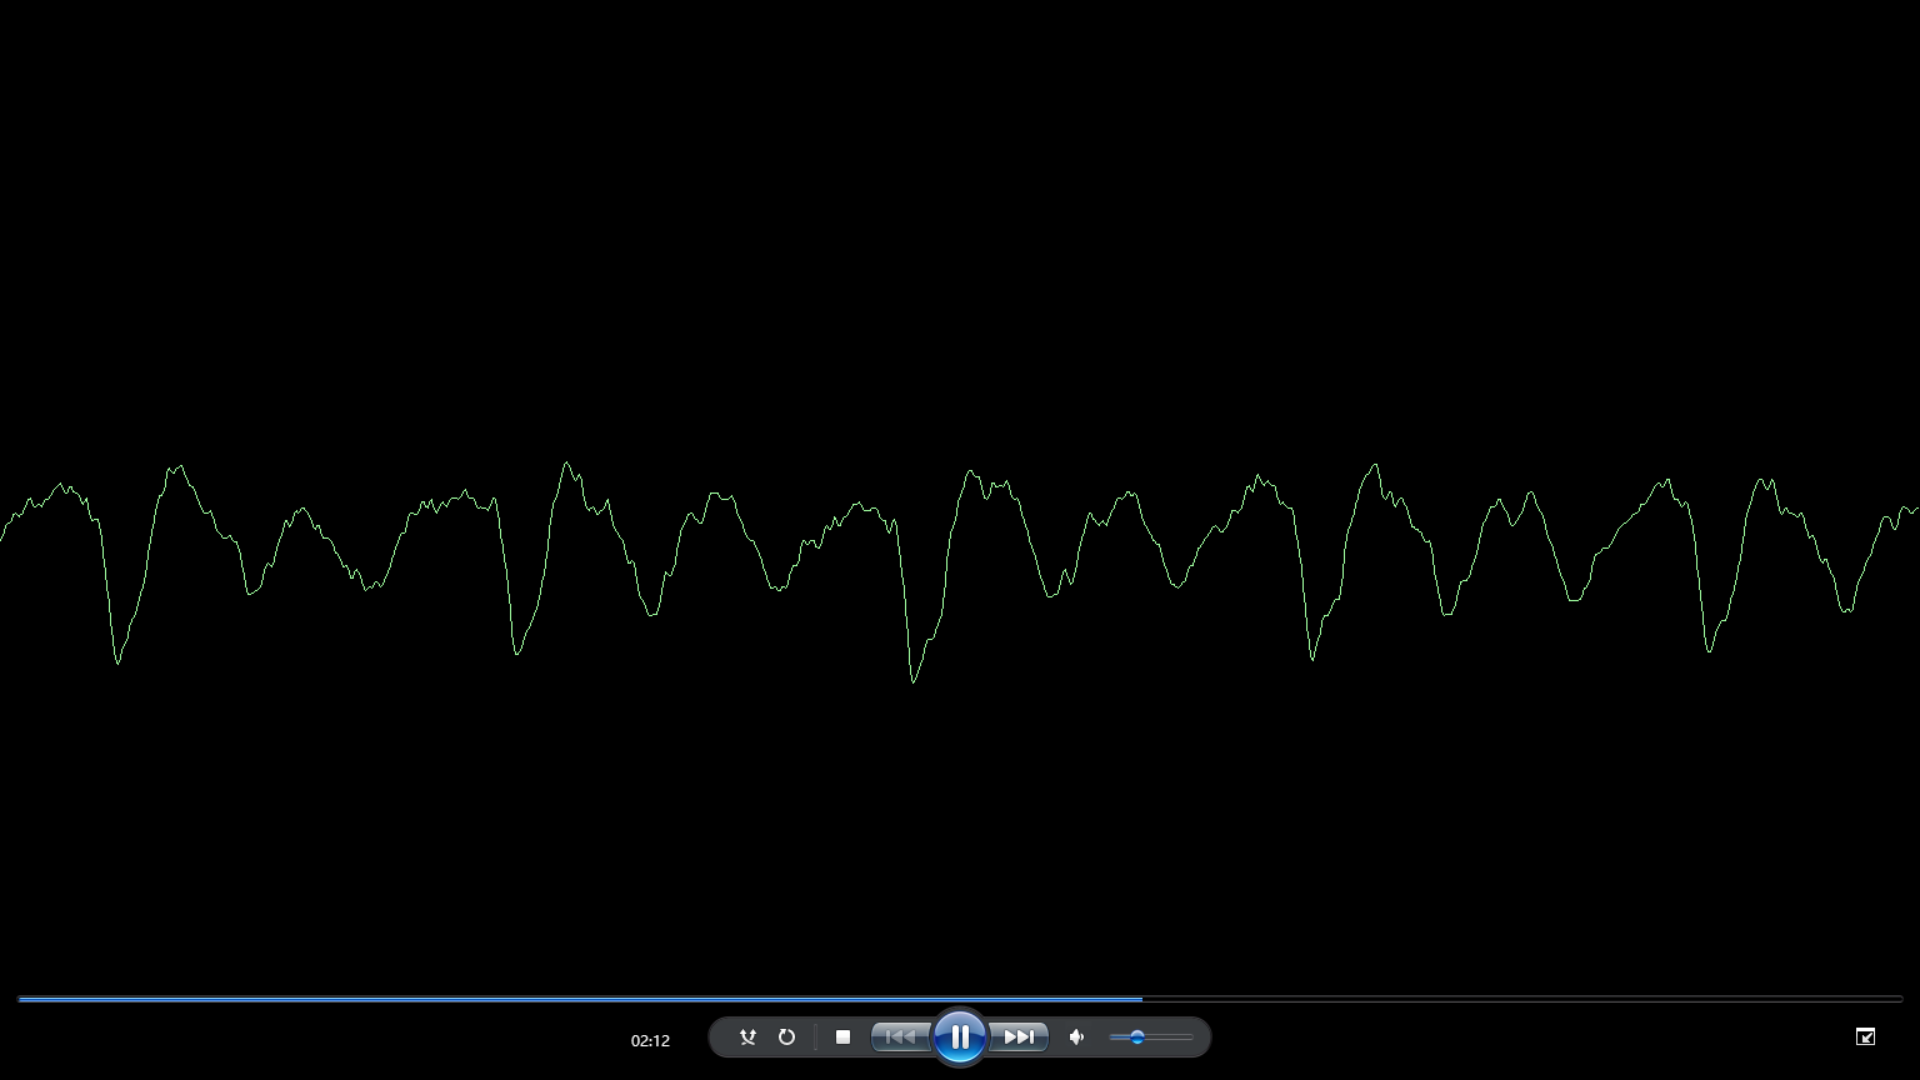Exit full-screen mode
Screen dimensions: 1920x1080
pos(1865,1037)
